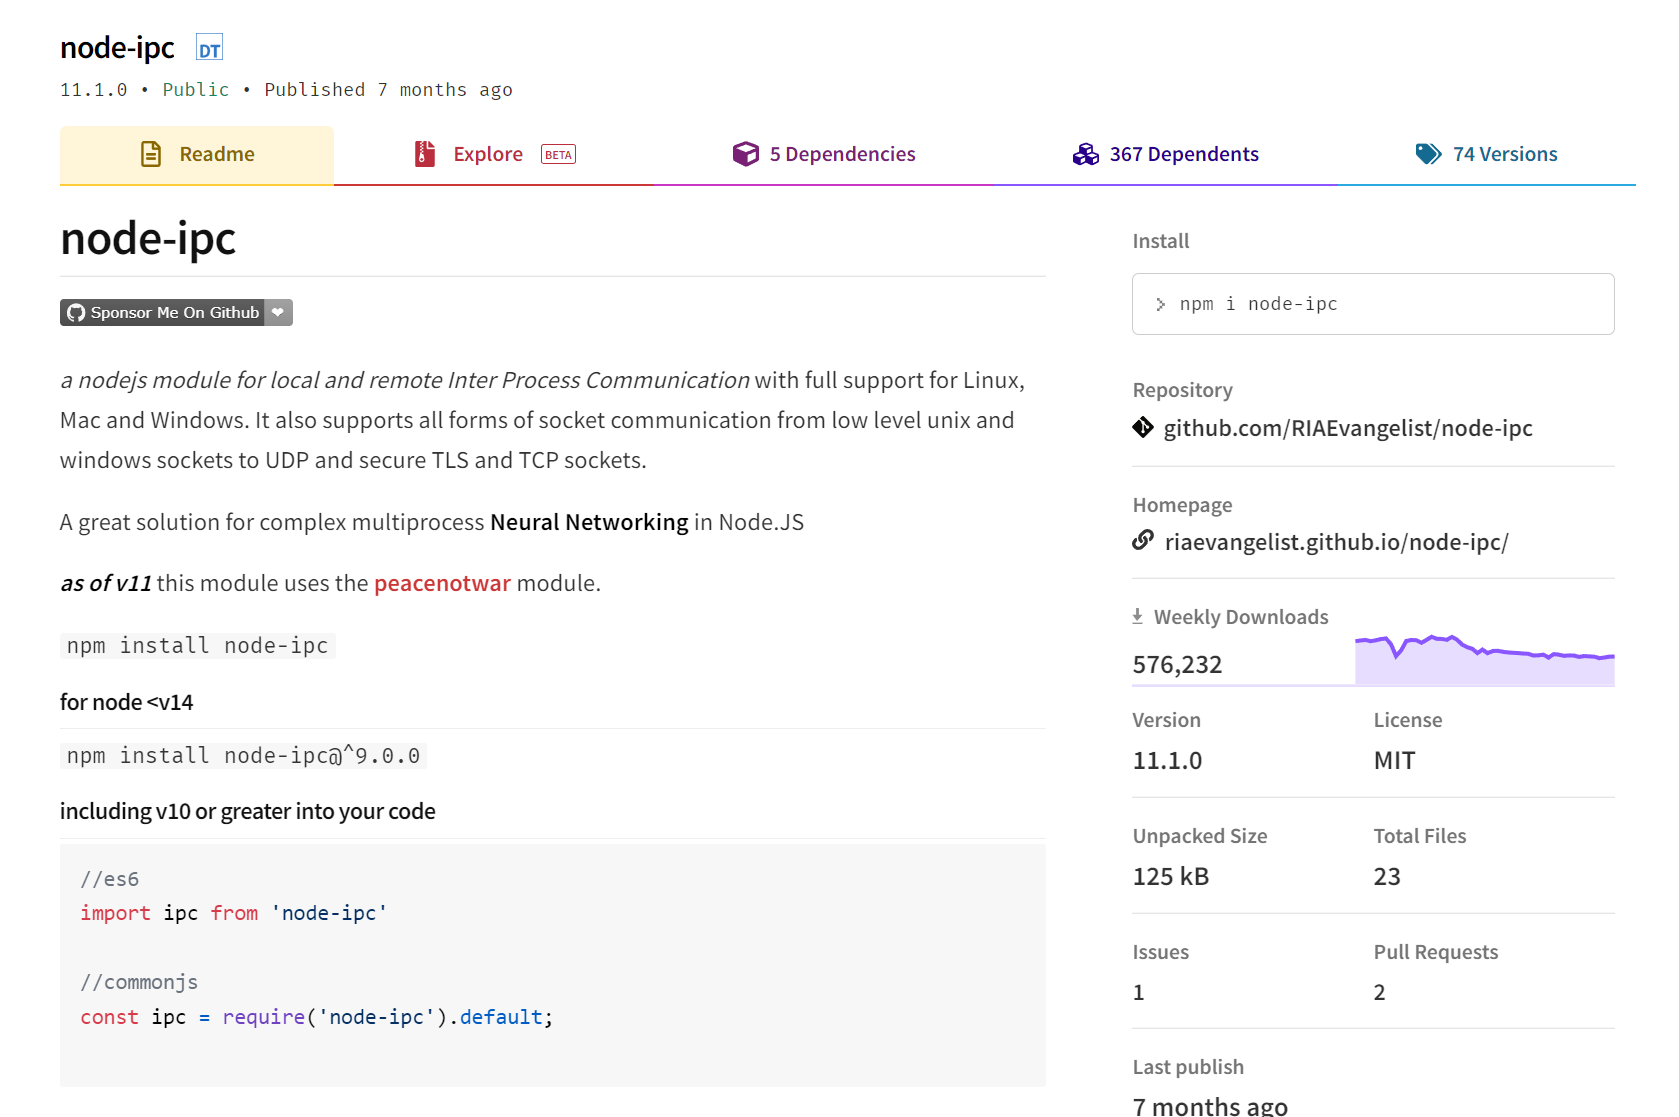This screenshot has height=1117, width=1679.
Task: Click the download arrow icon by Weekly Downloads
Action: [x=1137, y=617]
